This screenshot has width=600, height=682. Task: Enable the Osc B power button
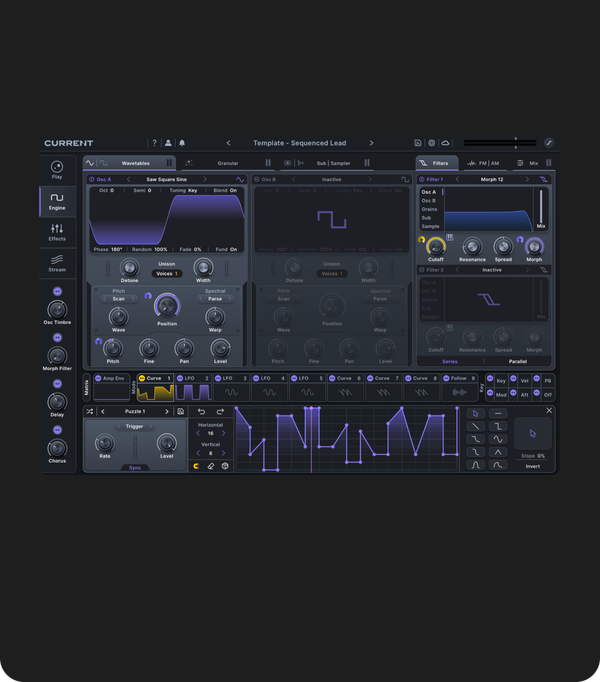pos(256,180)
